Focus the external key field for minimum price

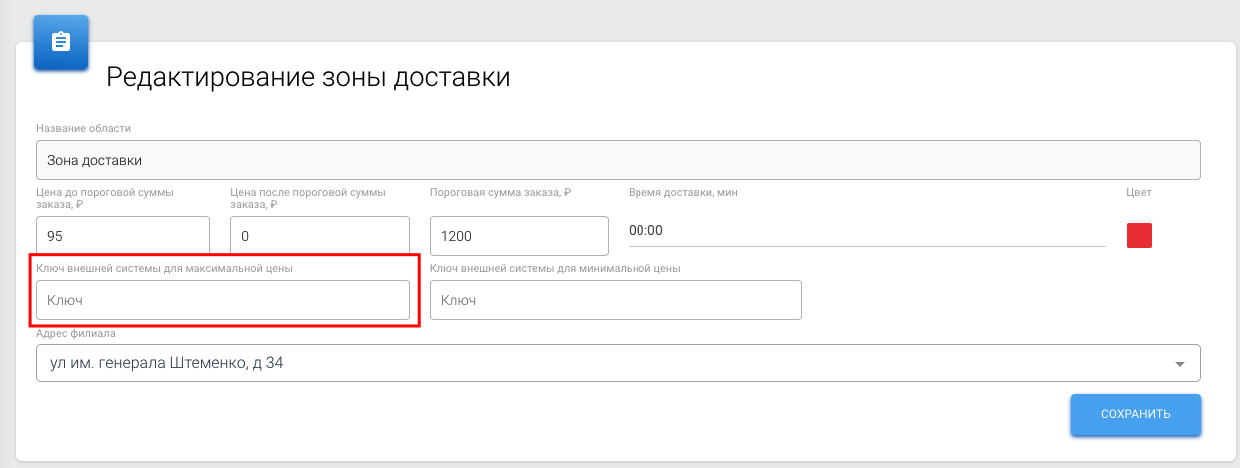tap(615, 300)
